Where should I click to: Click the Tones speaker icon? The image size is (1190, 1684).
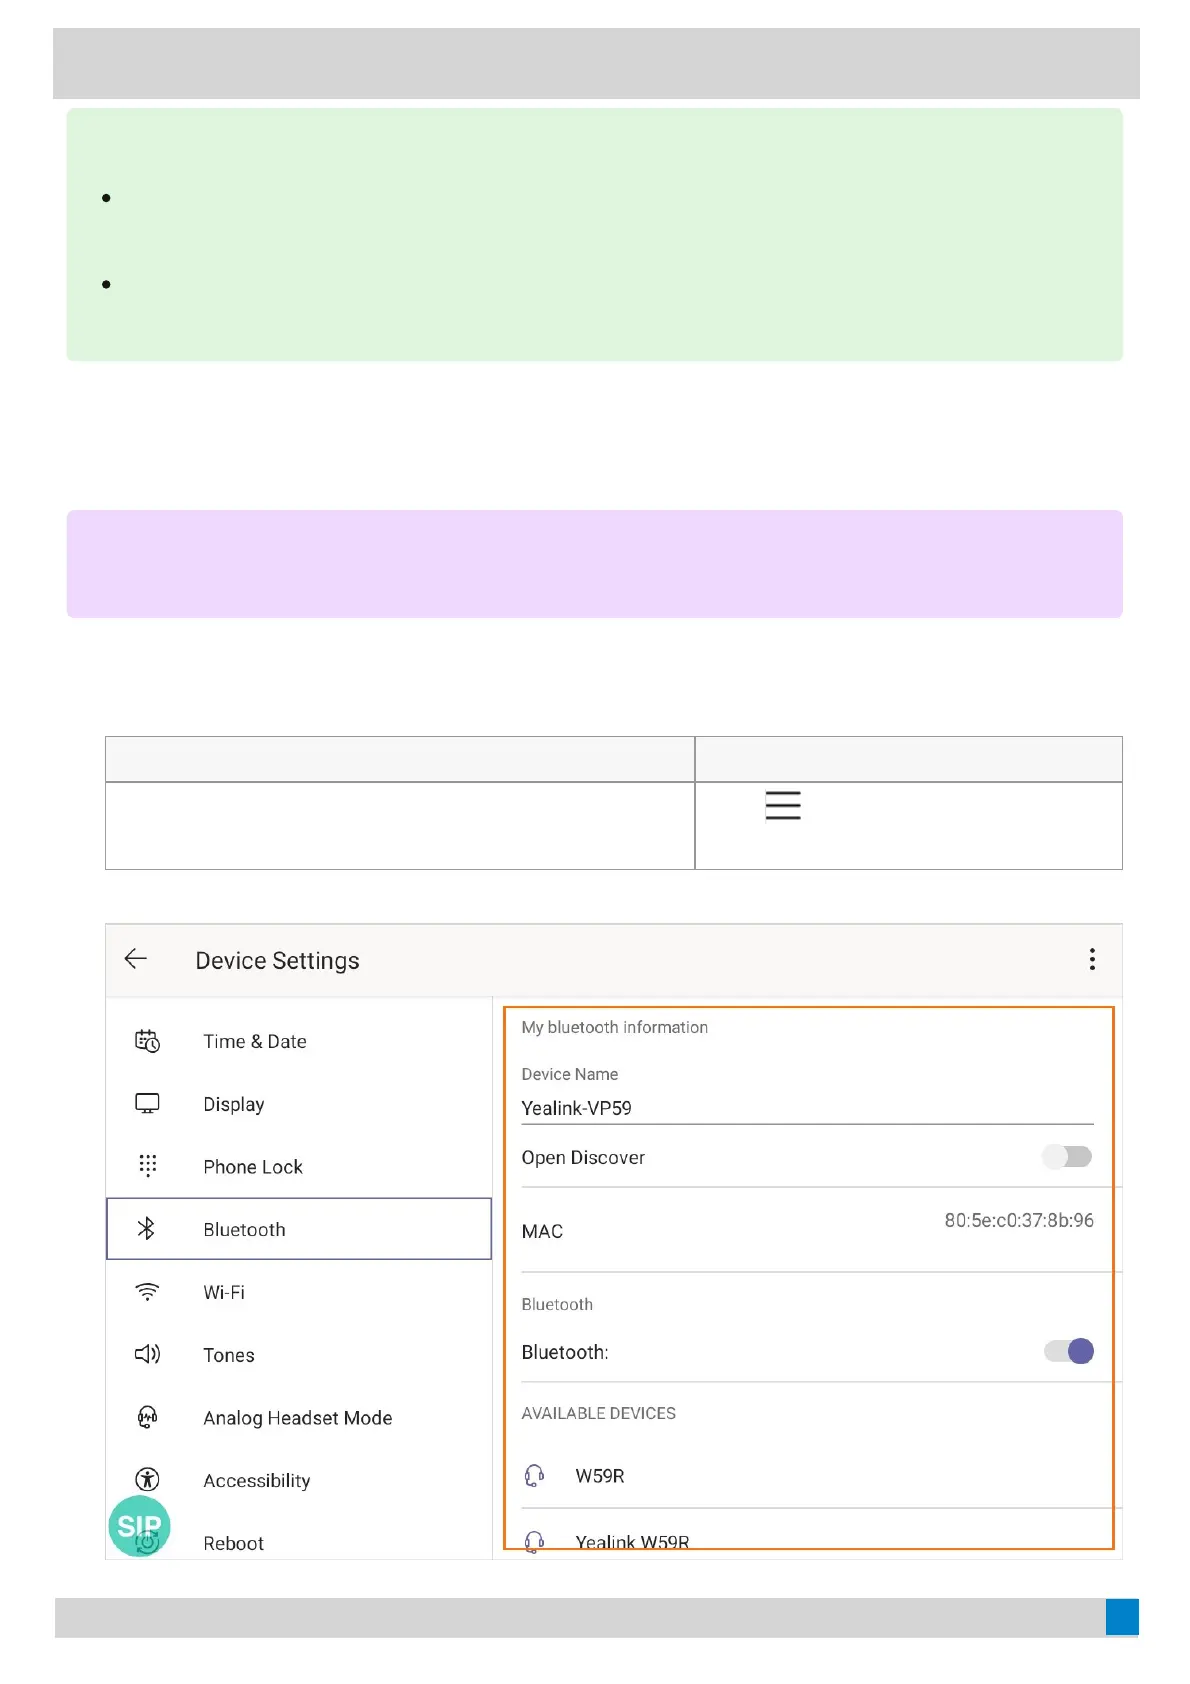click(147, 1354)
